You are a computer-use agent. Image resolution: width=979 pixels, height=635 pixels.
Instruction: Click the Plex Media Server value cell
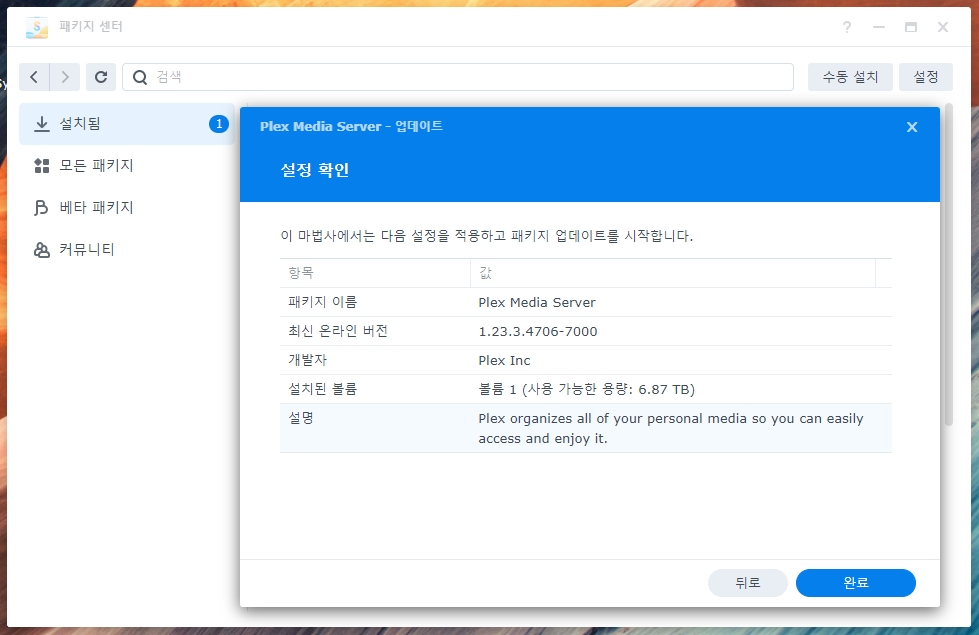537,302
